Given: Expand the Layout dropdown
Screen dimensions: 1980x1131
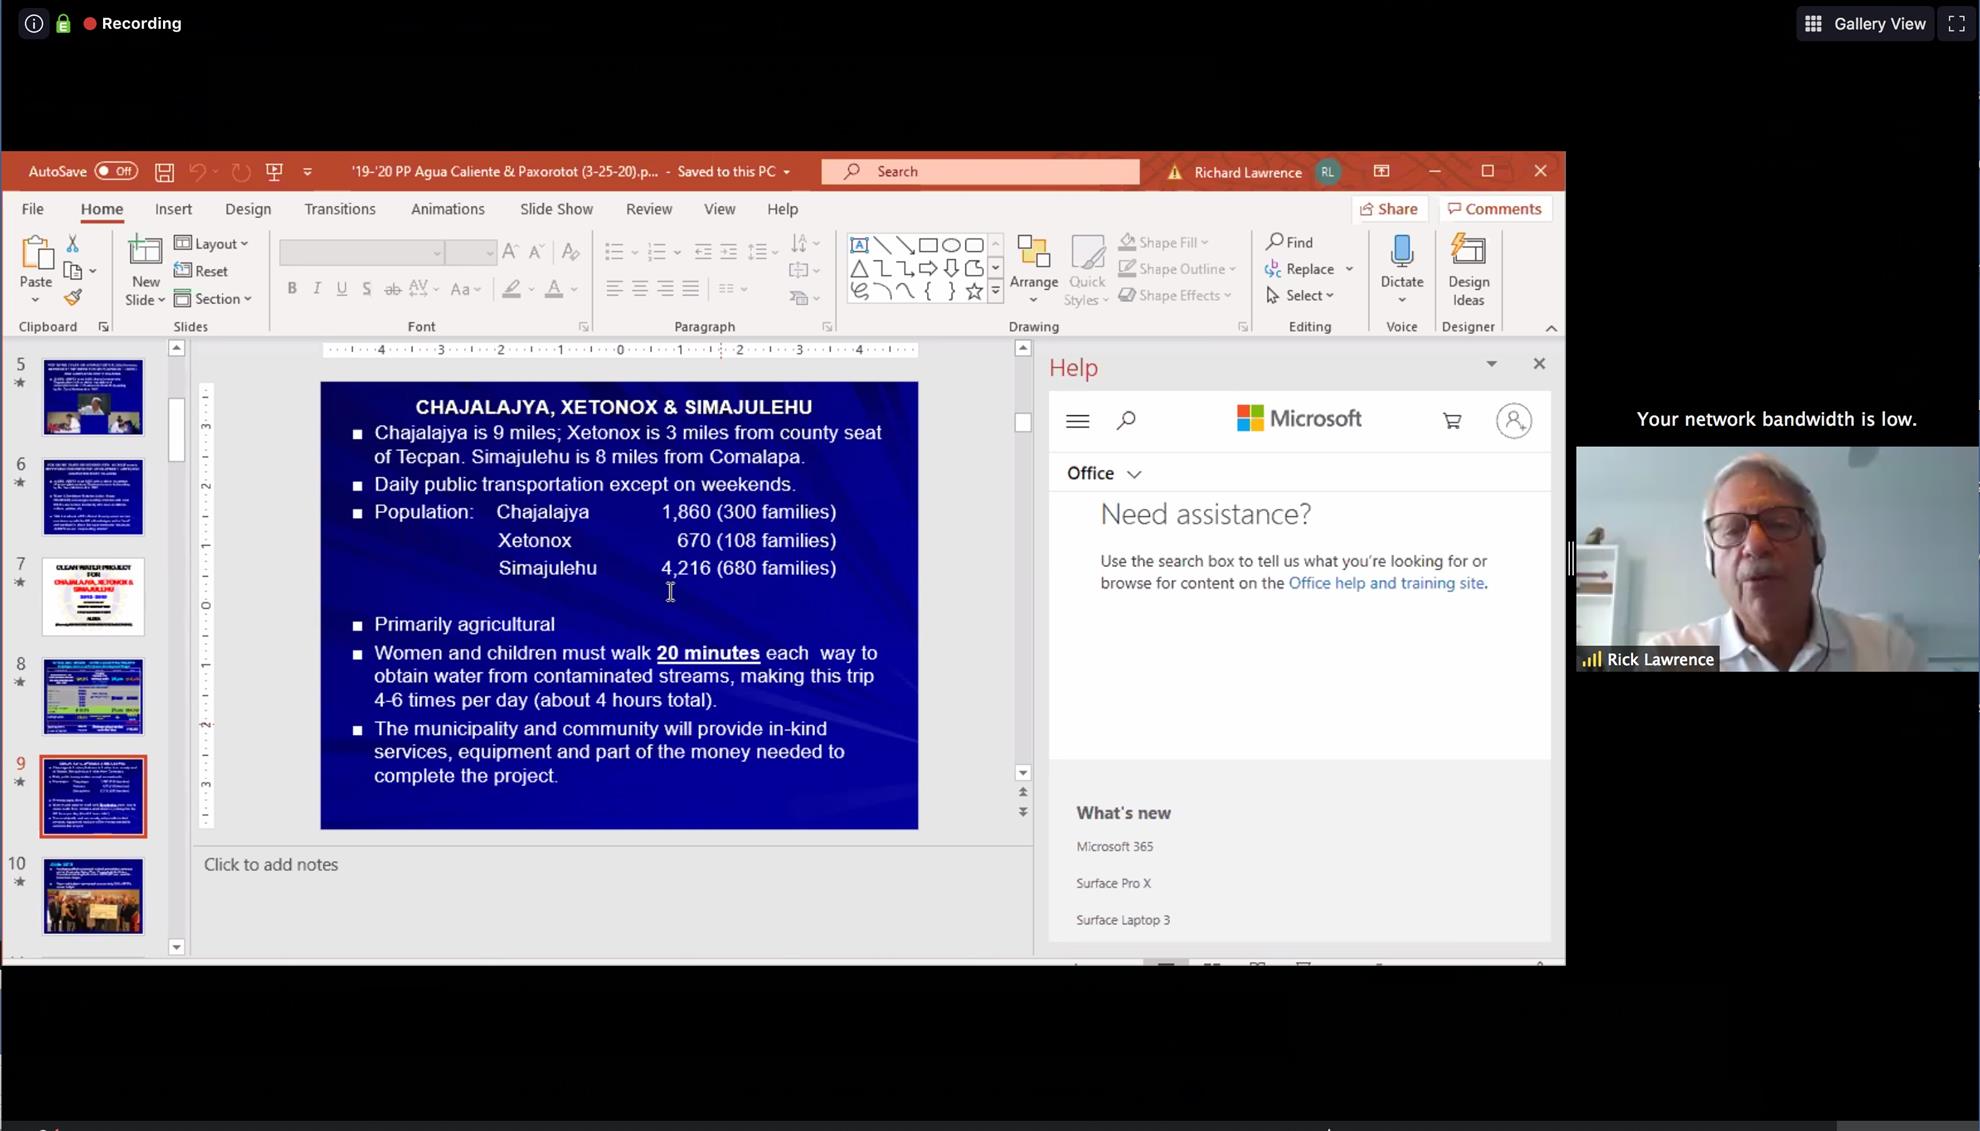Looking at the screenshot, I should pos(212,243).
